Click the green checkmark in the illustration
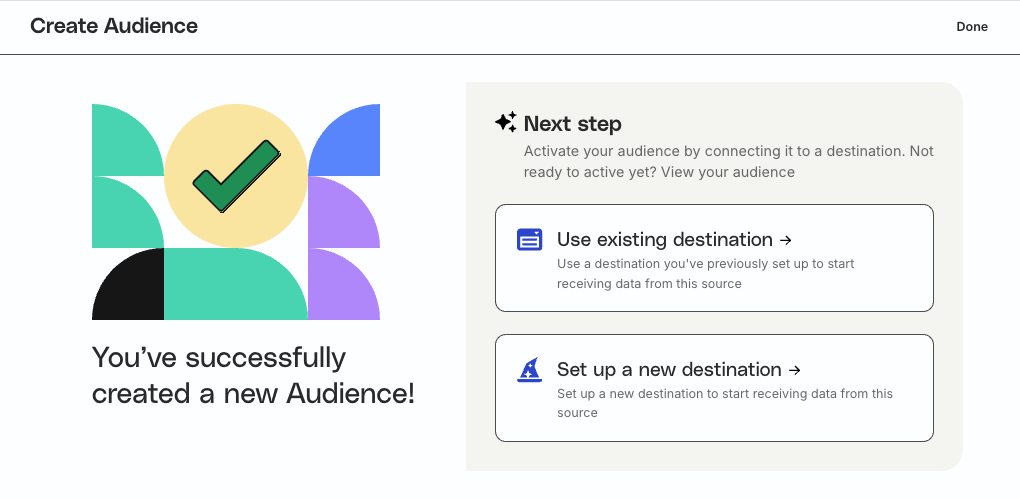 [x=236, y=176]
